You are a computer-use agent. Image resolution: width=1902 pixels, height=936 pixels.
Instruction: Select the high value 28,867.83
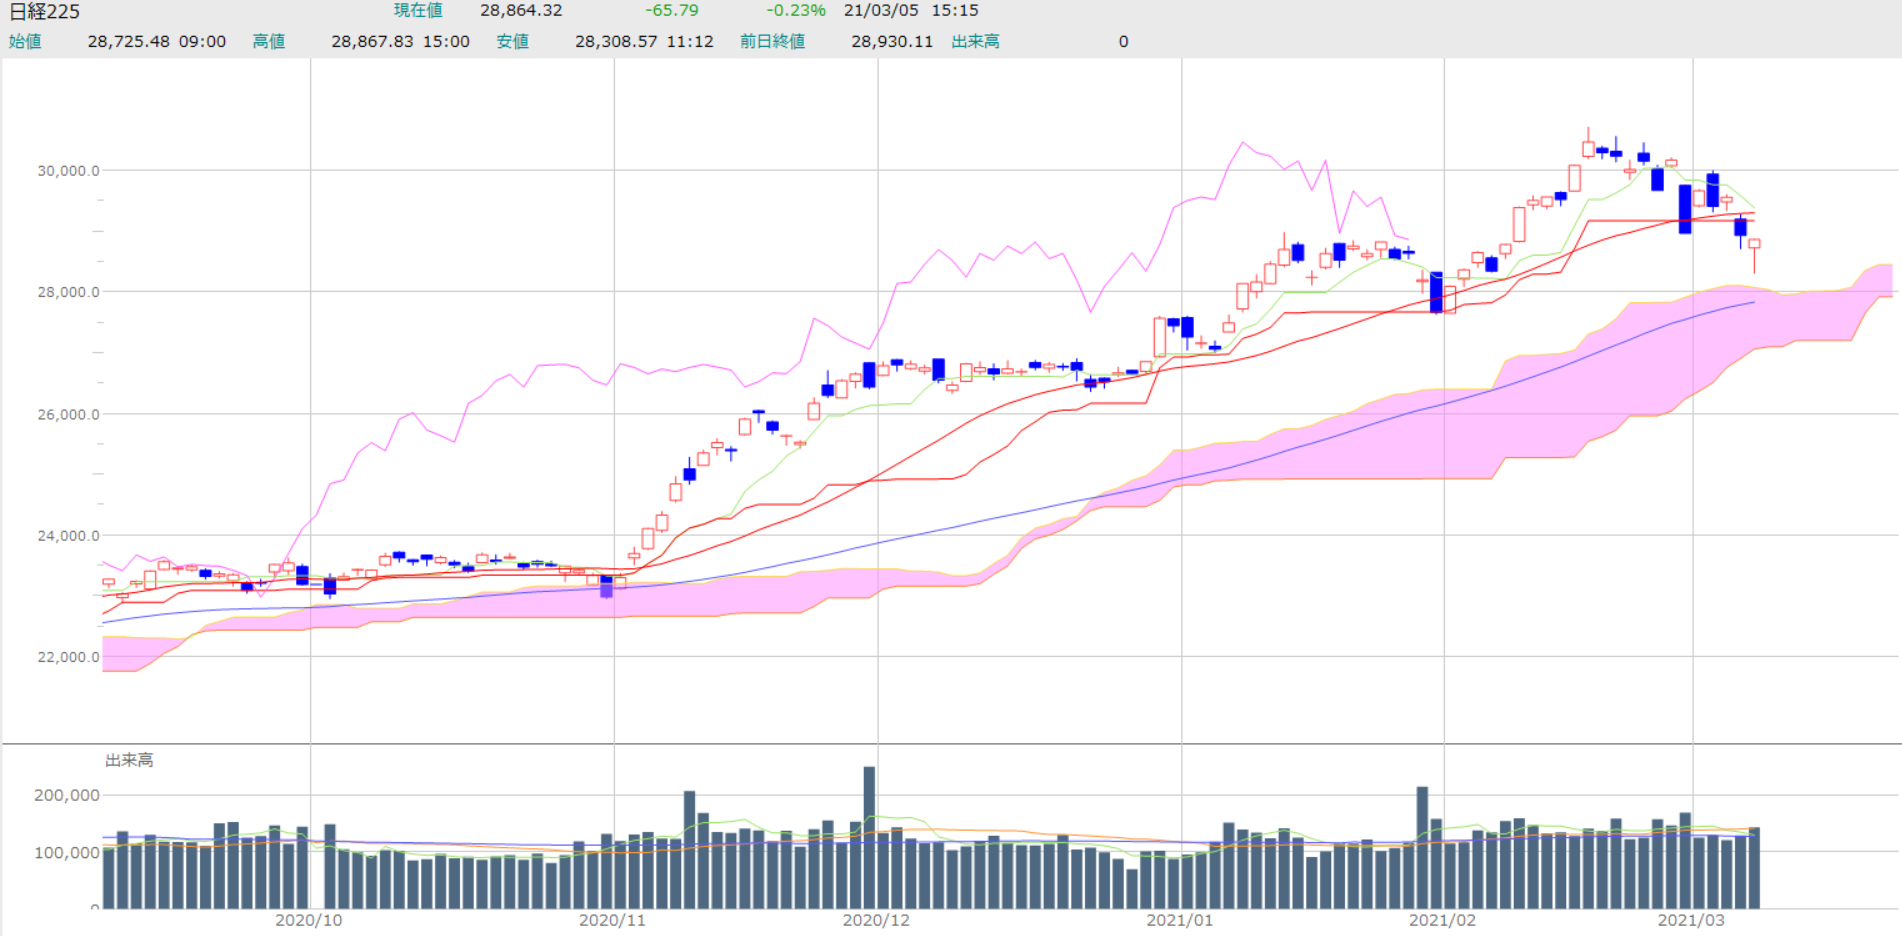[x=372, y=41]
